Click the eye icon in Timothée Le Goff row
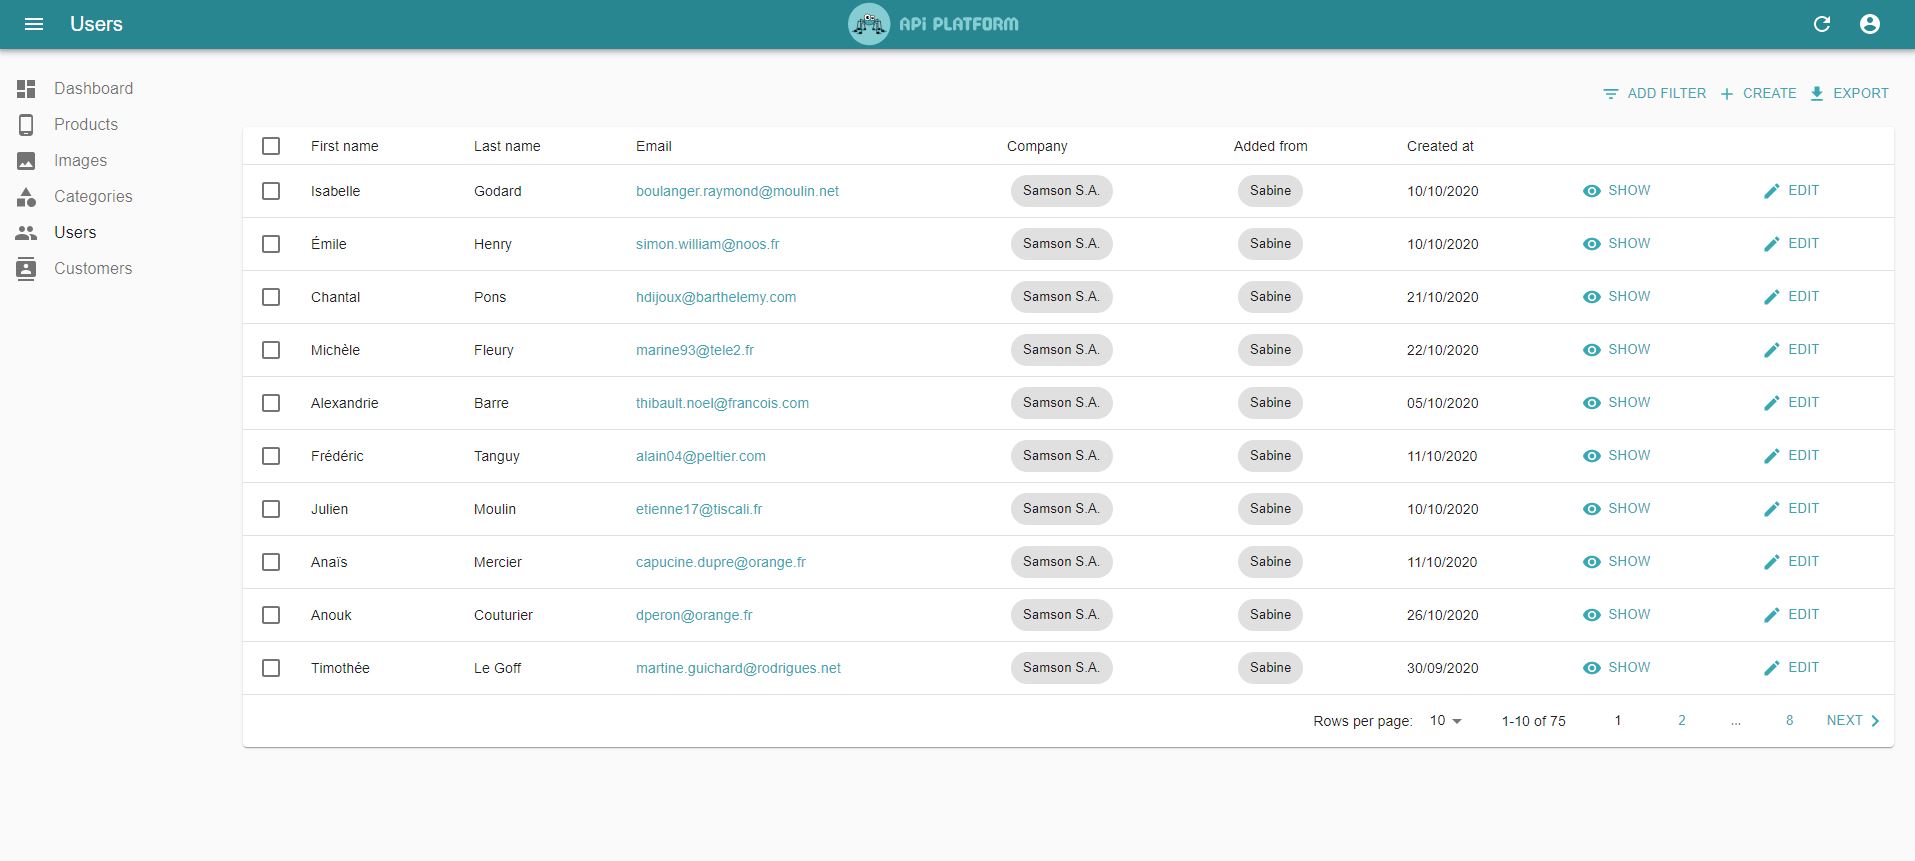Image resolution: width=1915 pixels, height=861 pixels. pos(1592,668)
